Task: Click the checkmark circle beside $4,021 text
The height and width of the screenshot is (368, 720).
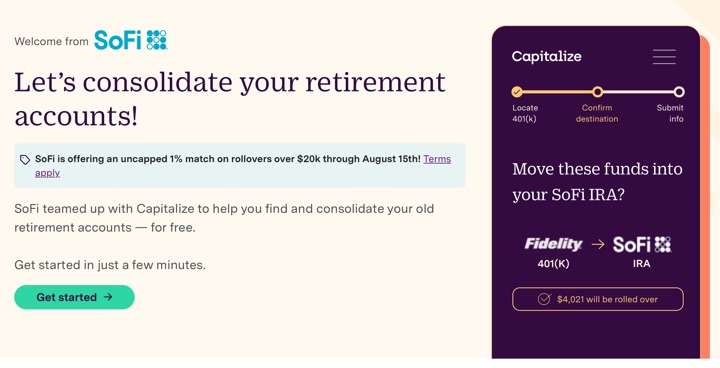Action: pos(544,299)
